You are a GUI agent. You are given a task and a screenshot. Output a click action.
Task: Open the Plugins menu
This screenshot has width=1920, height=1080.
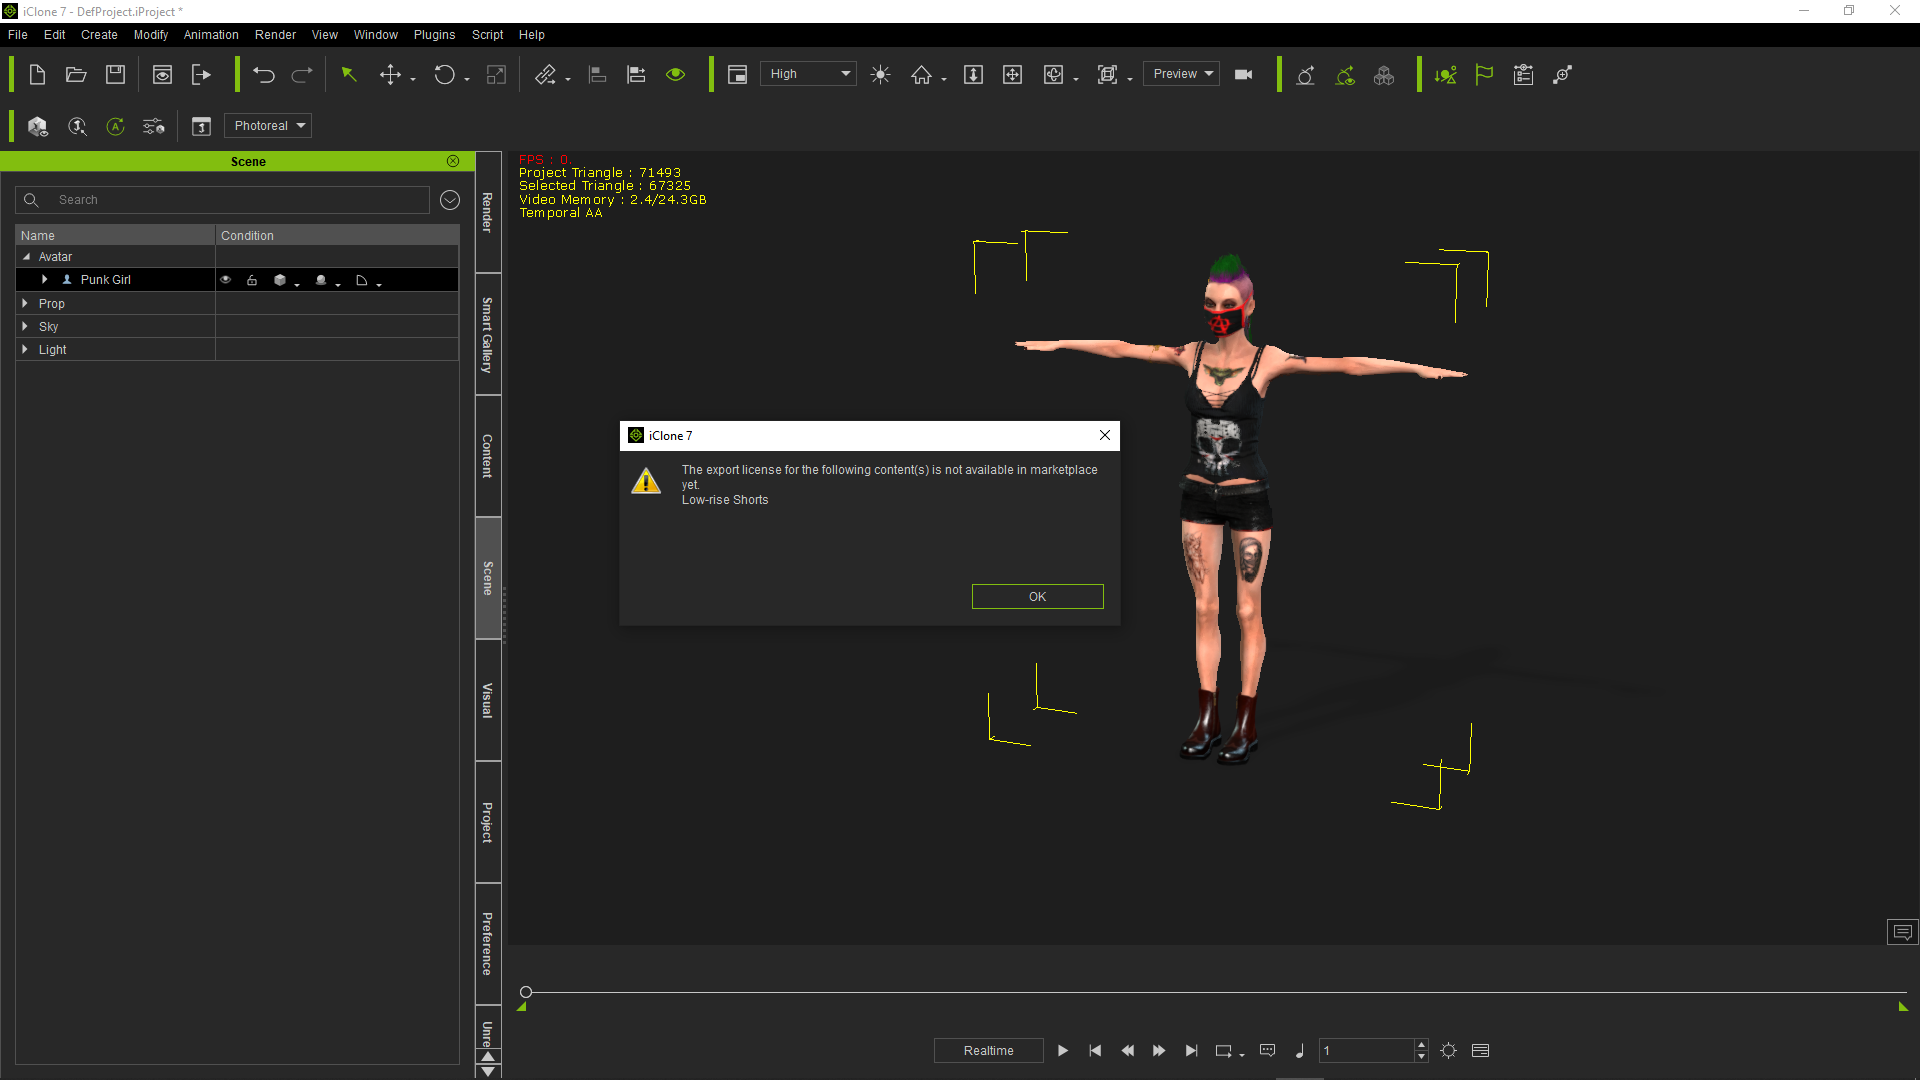pyautogui.click(x=434, y=35)
